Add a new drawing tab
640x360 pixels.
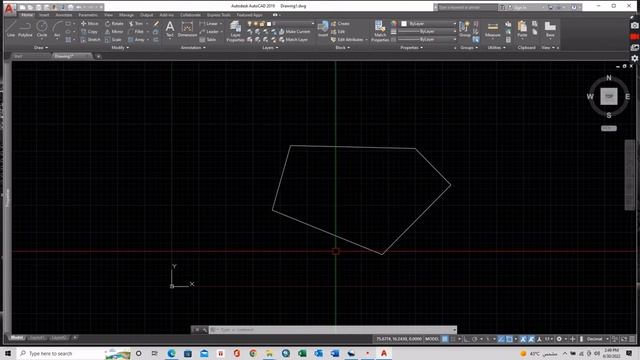[98, 56]
